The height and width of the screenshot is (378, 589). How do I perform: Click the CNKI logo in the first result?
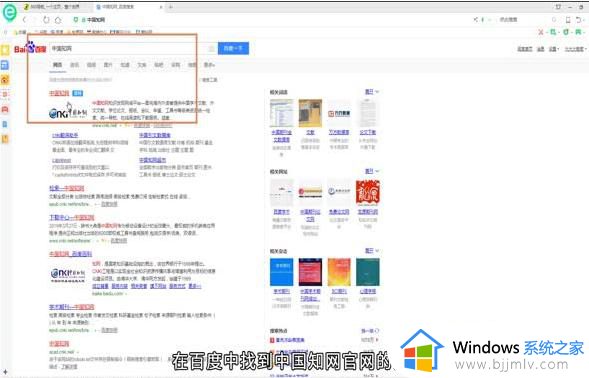pos(68,113)
